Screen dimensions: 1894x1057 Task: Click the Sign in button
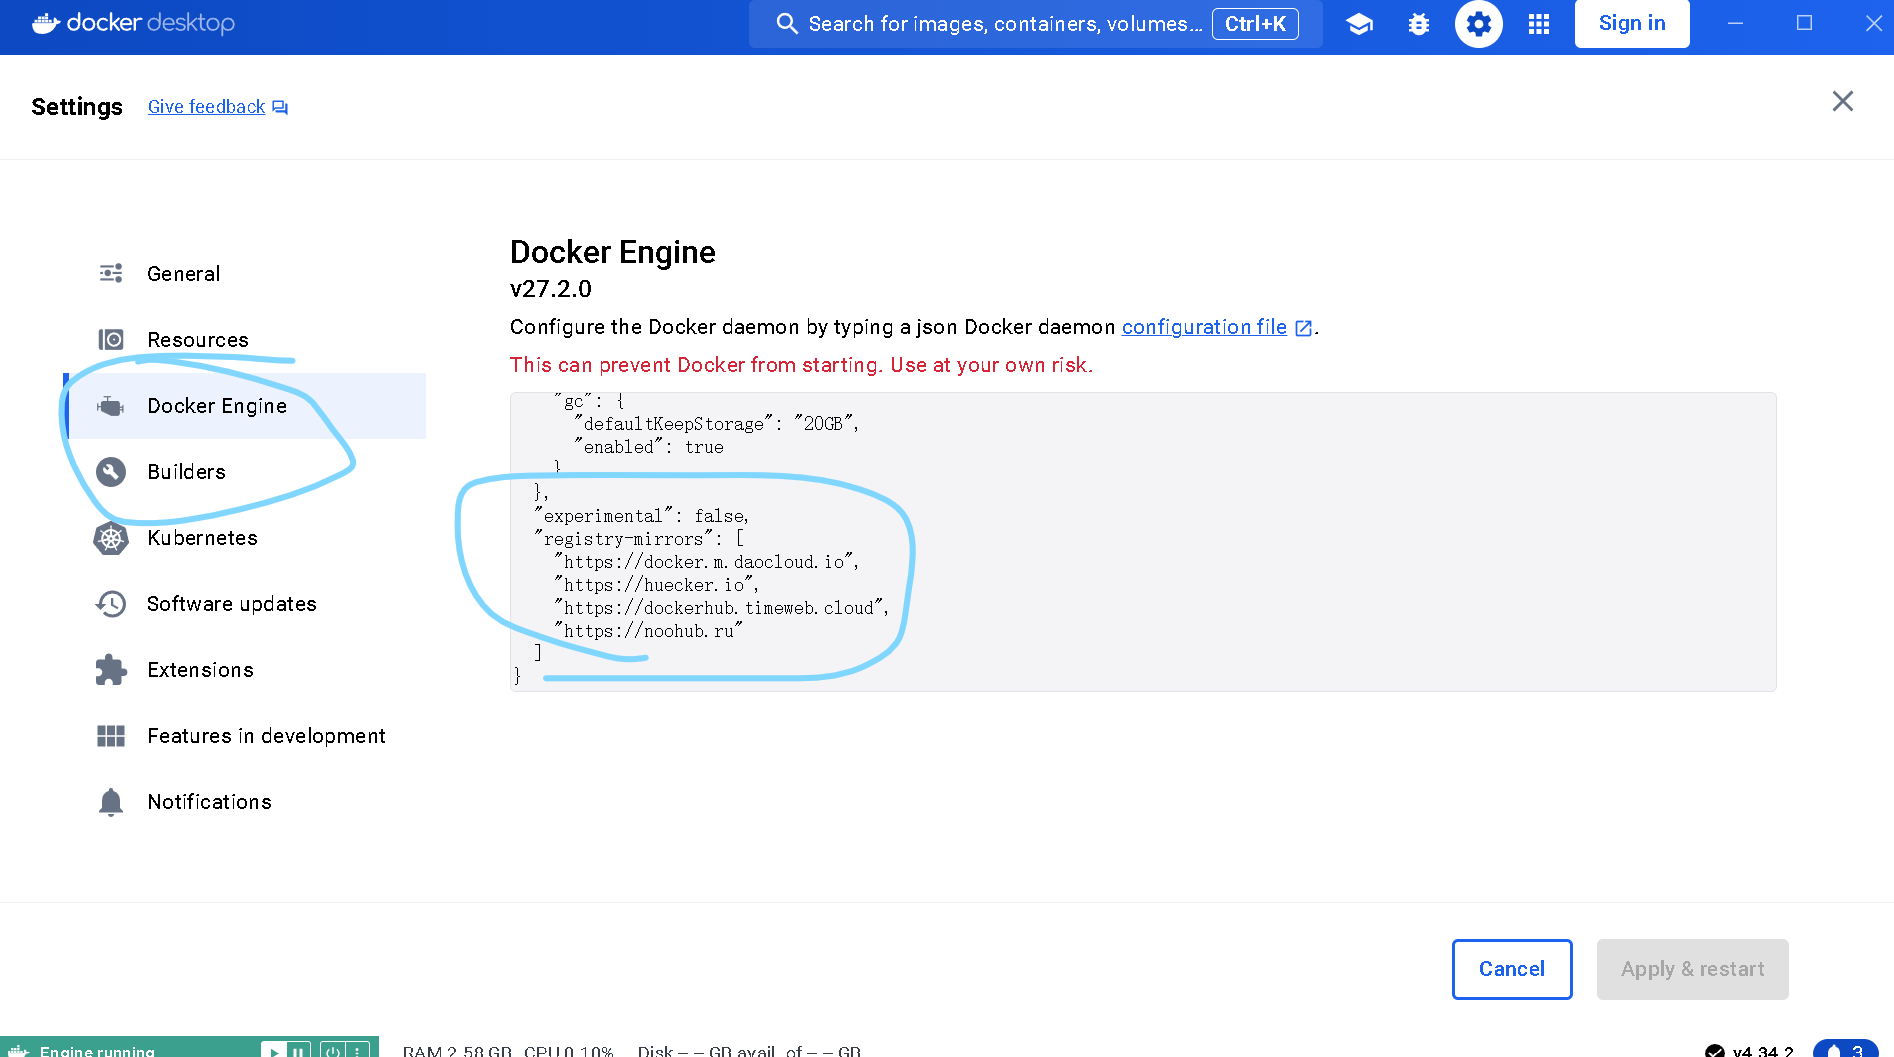[x=1631, y=24]
